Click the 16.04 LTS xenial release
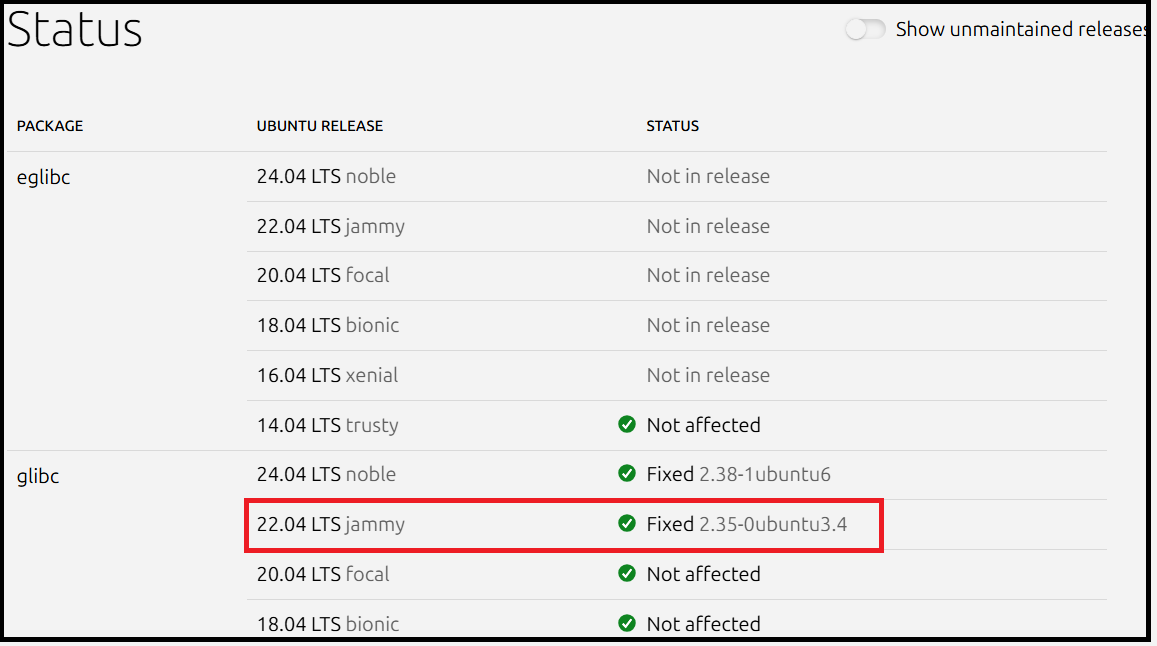The width and height of the screenshot is (1157, 646). 327,375
